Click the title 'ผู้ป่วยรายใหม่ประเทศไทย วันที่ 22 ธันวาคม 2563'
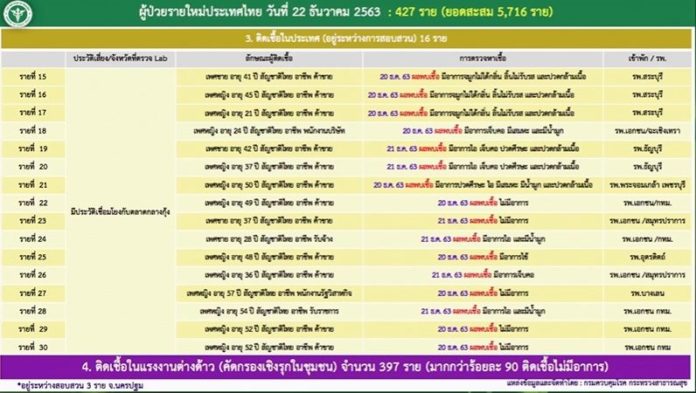 coord(260,12)
